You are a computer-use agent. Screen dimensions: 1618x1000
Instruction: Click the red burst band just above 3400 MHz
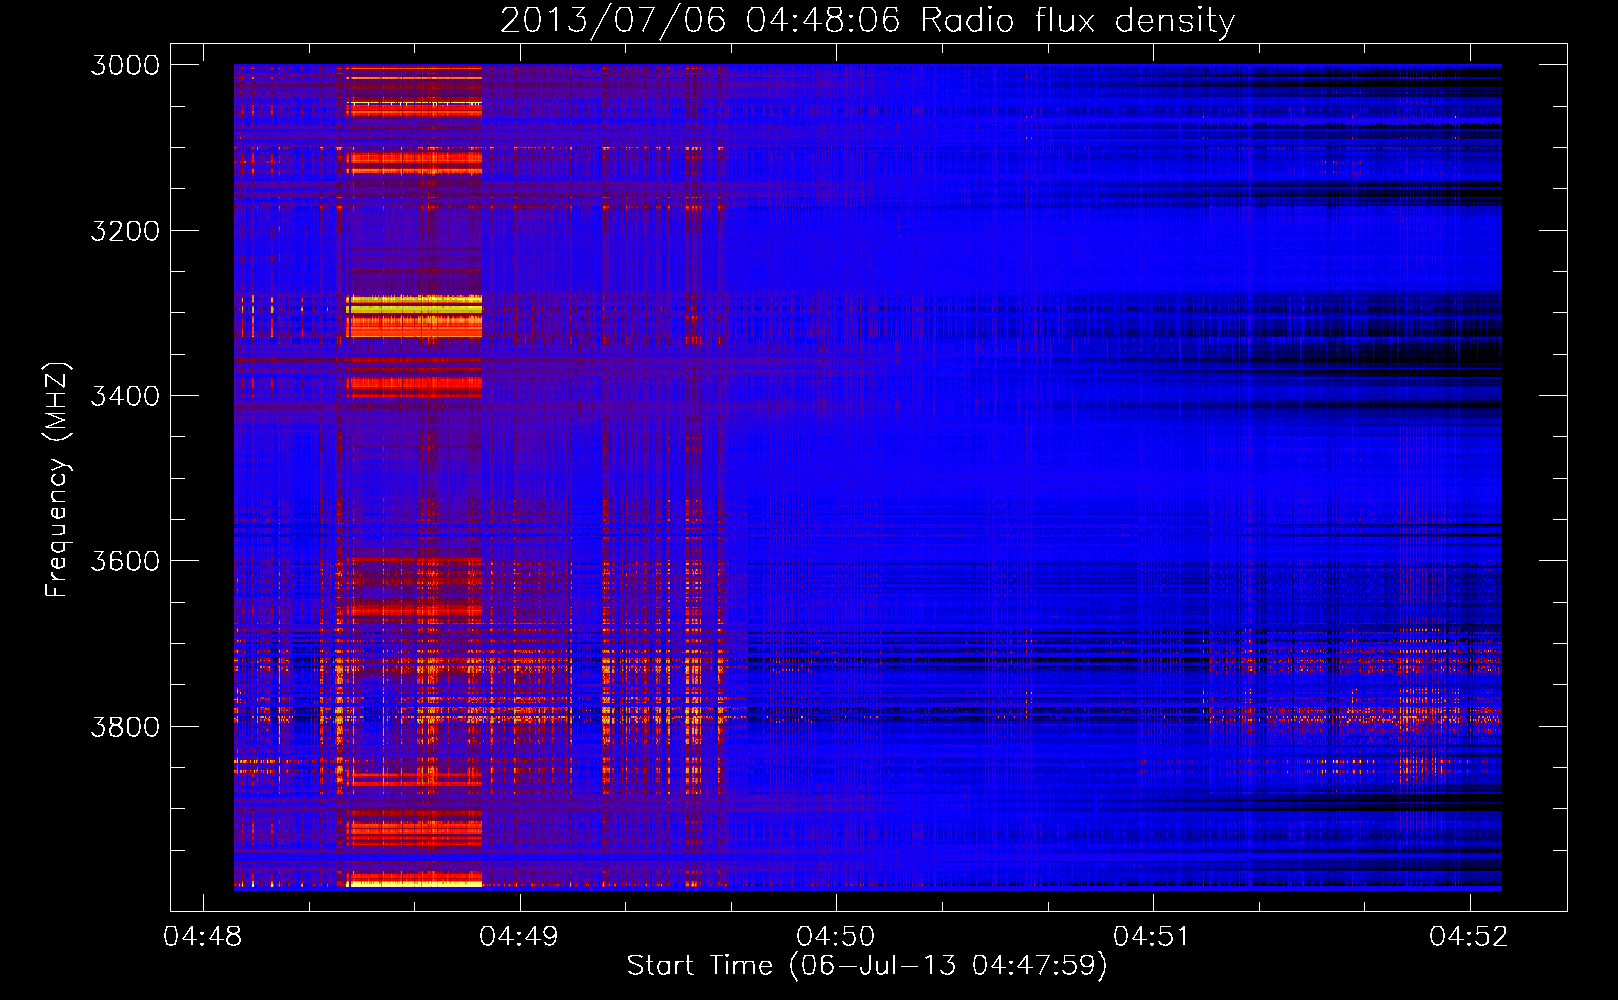pyautogui.click(x=414, y=385)
